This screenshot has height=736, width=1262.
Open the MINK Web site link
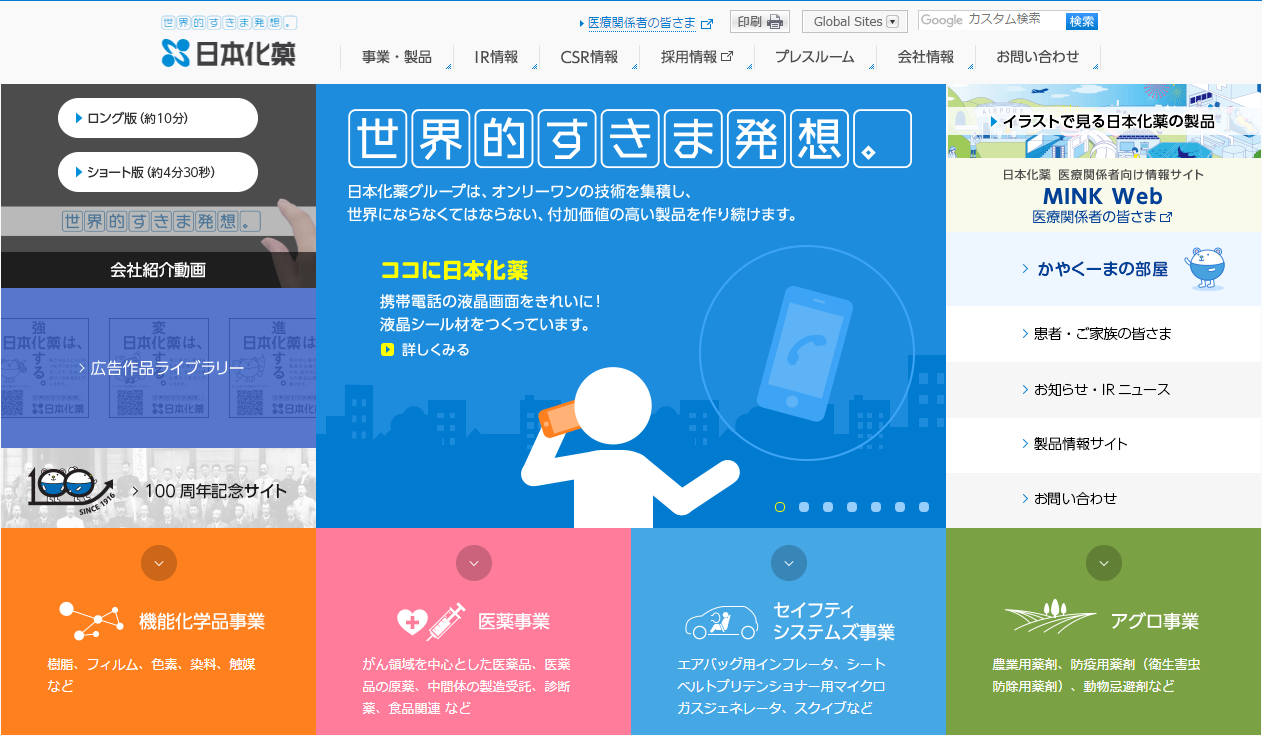[x=1104, y=195]
